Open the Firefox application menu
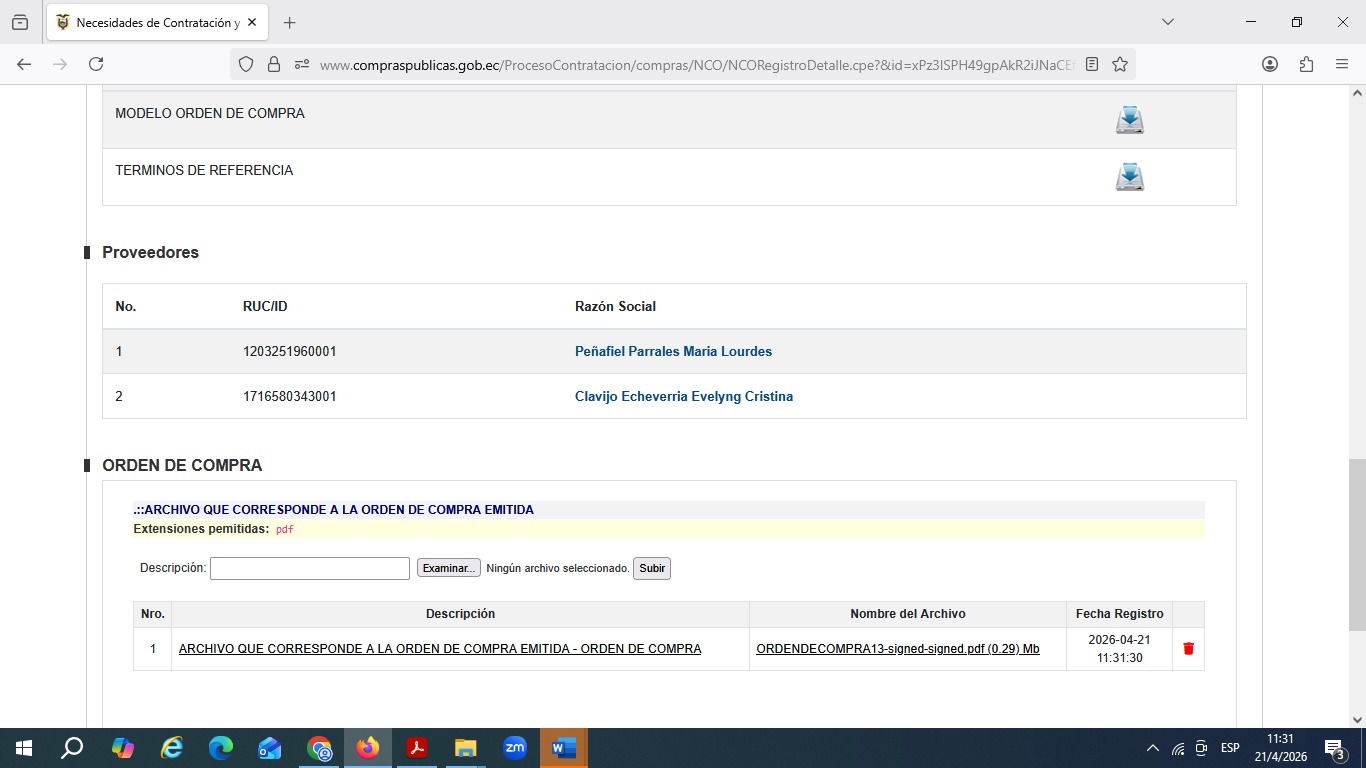The height and width of the screenshot is (768, 1366). (x=1342, y=64)
